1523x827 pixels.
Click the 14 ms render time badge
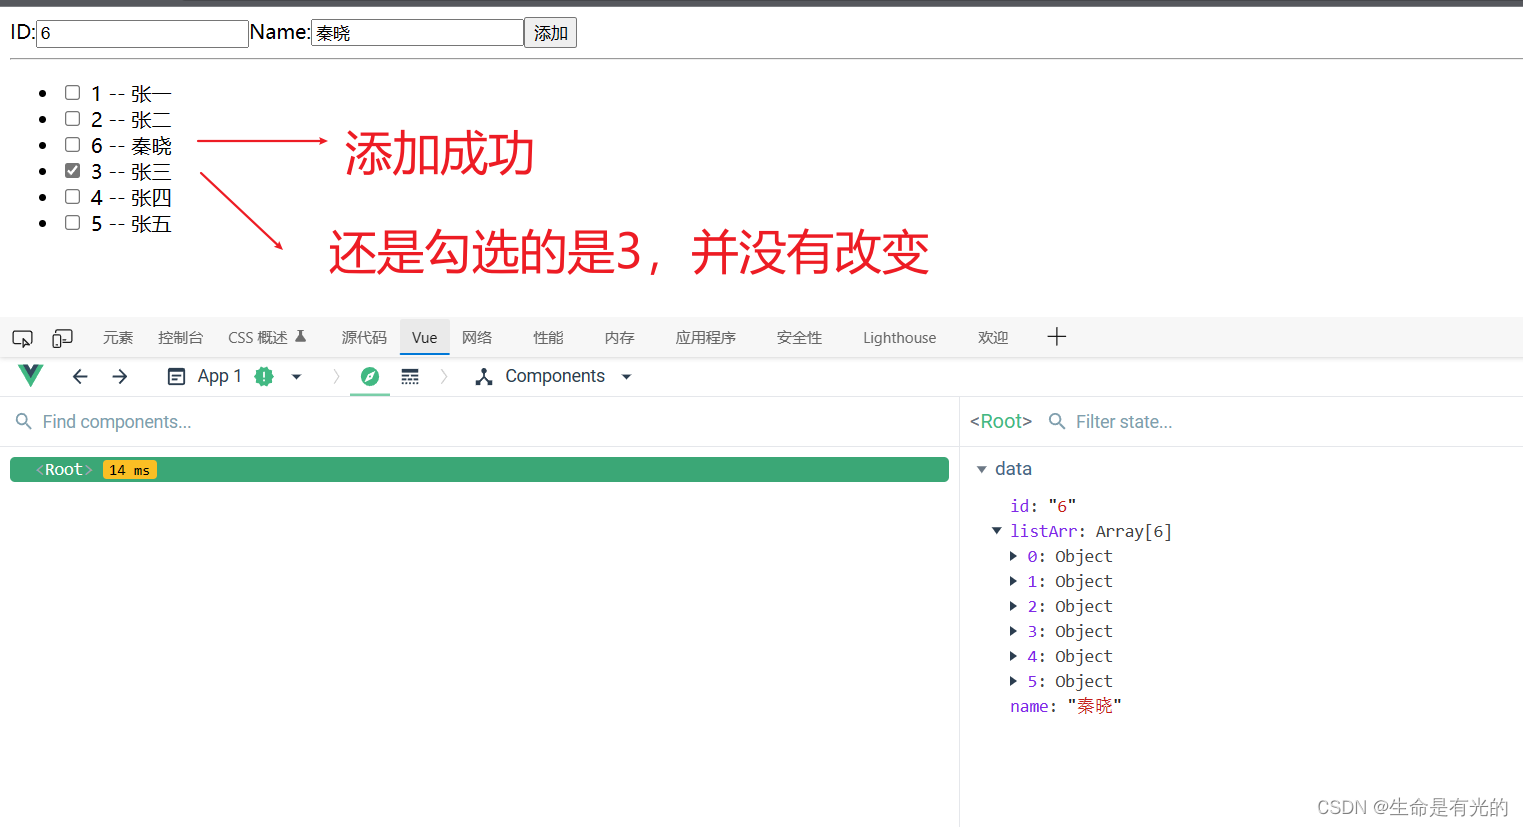[x=130, y=470]
